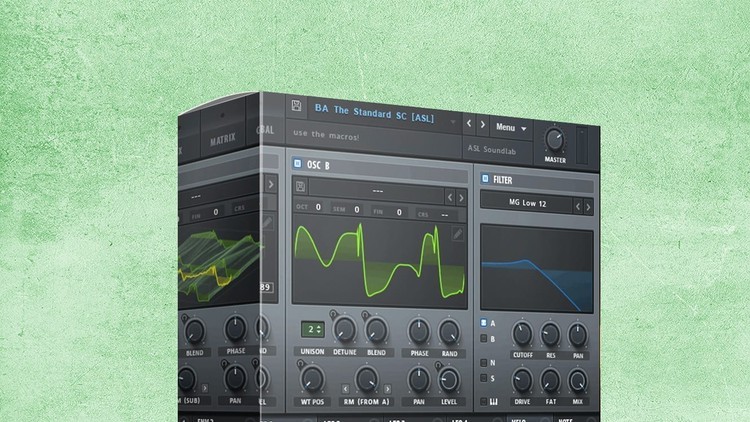Open the Menu dropdown
The width and height of the screenshot is (750, 422).
coord(511,128)
